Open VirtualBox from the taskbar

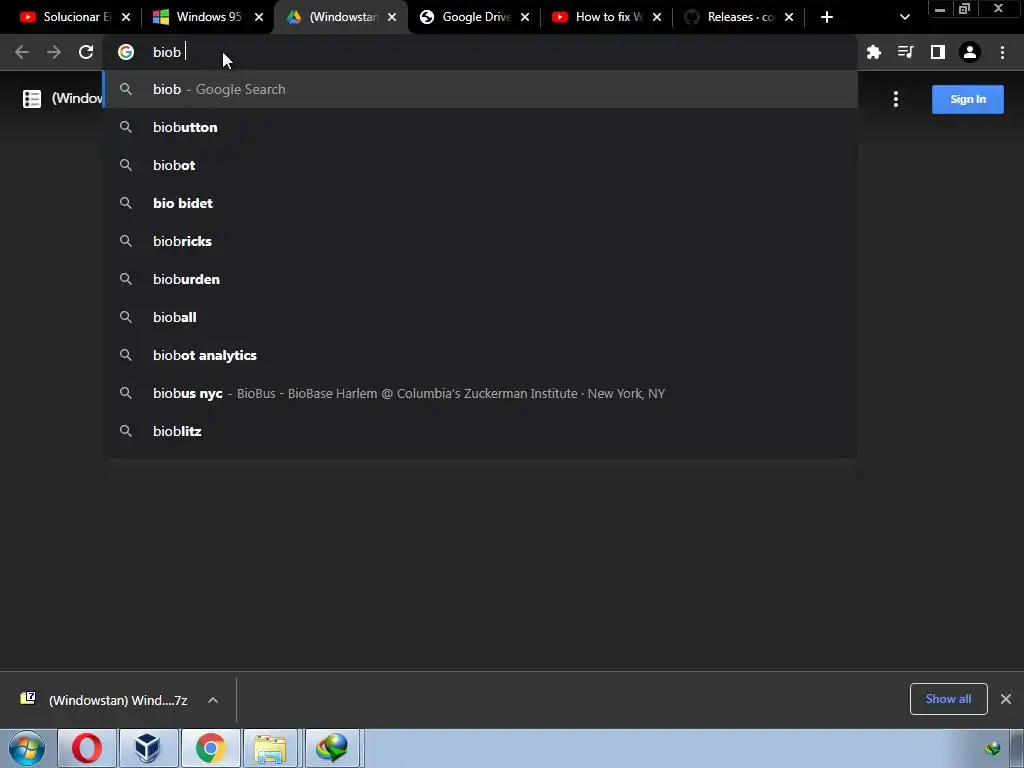[148, 748]
